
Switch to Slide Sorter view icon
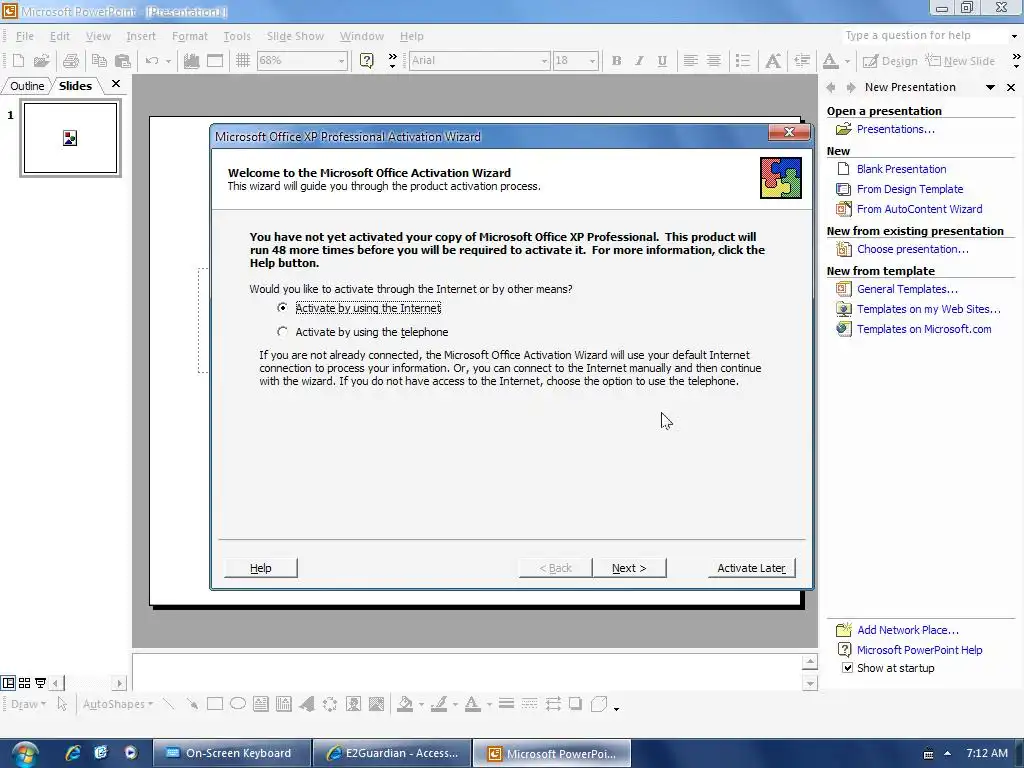(x=24, y=683)
